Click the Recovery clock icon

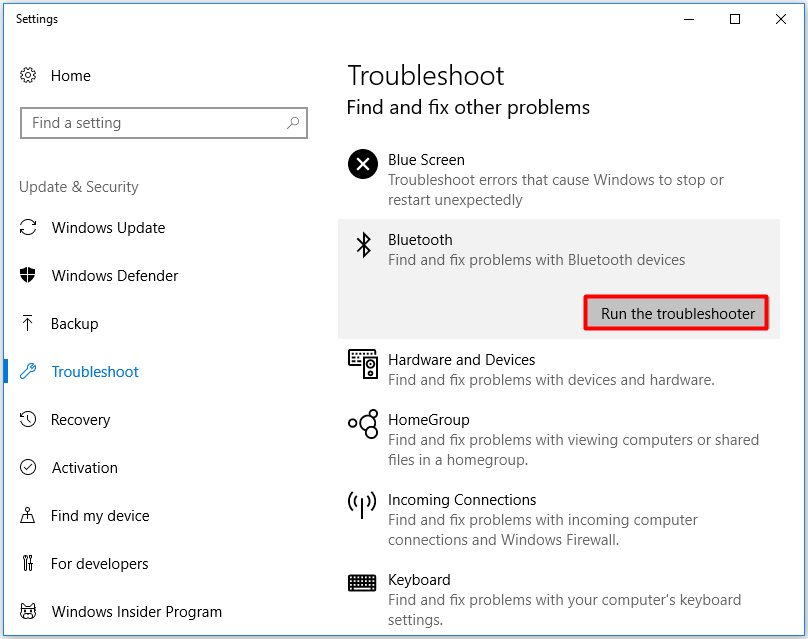(x=28, y=419)
